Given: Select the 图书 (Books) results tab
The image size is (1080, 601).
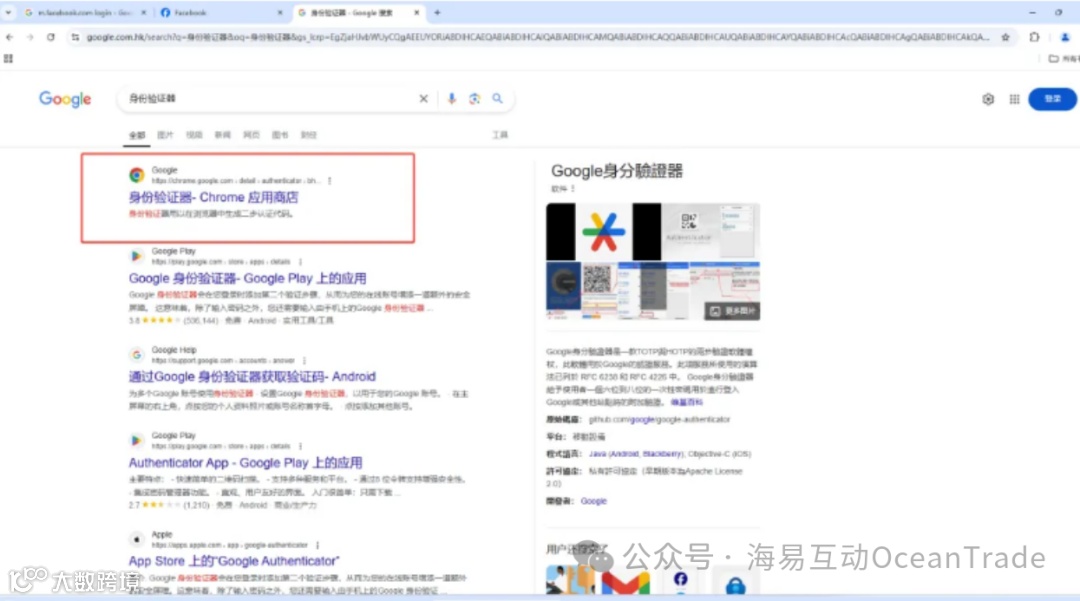Looking at the screenshot, I should pos(280,135).
